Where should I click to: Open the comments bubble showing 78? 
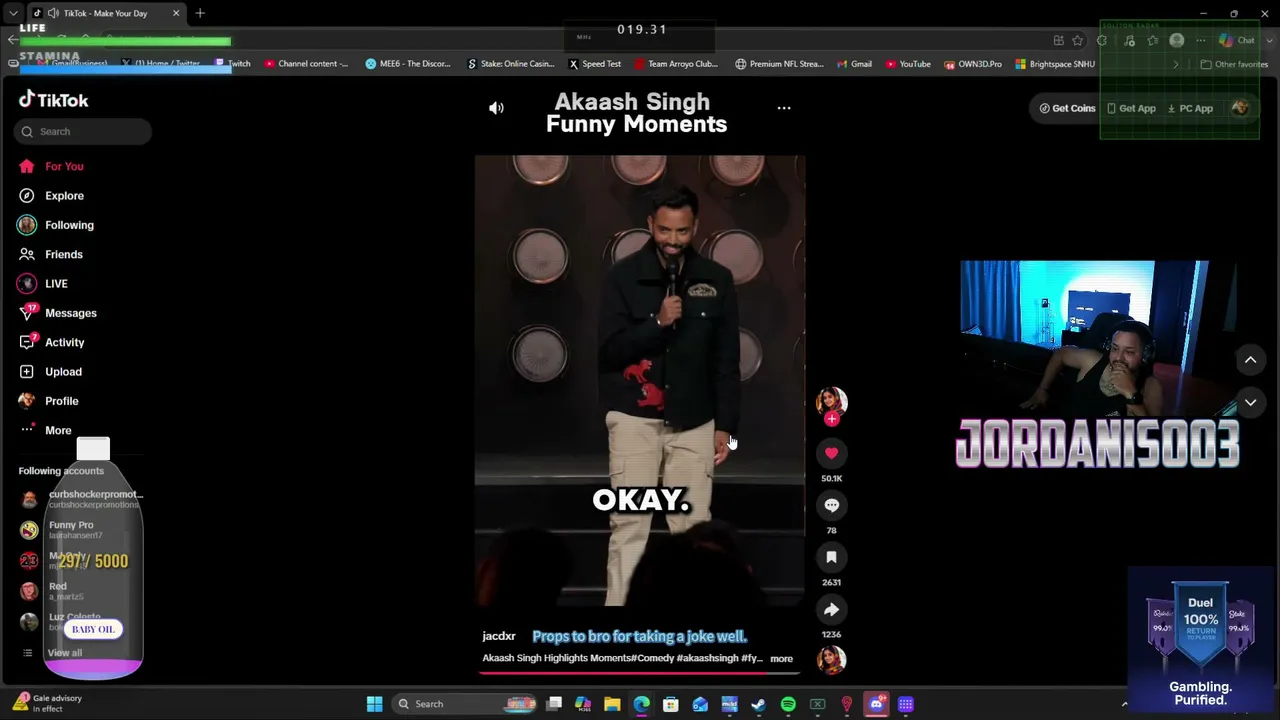pyautogui.click(x=831, y=505)
